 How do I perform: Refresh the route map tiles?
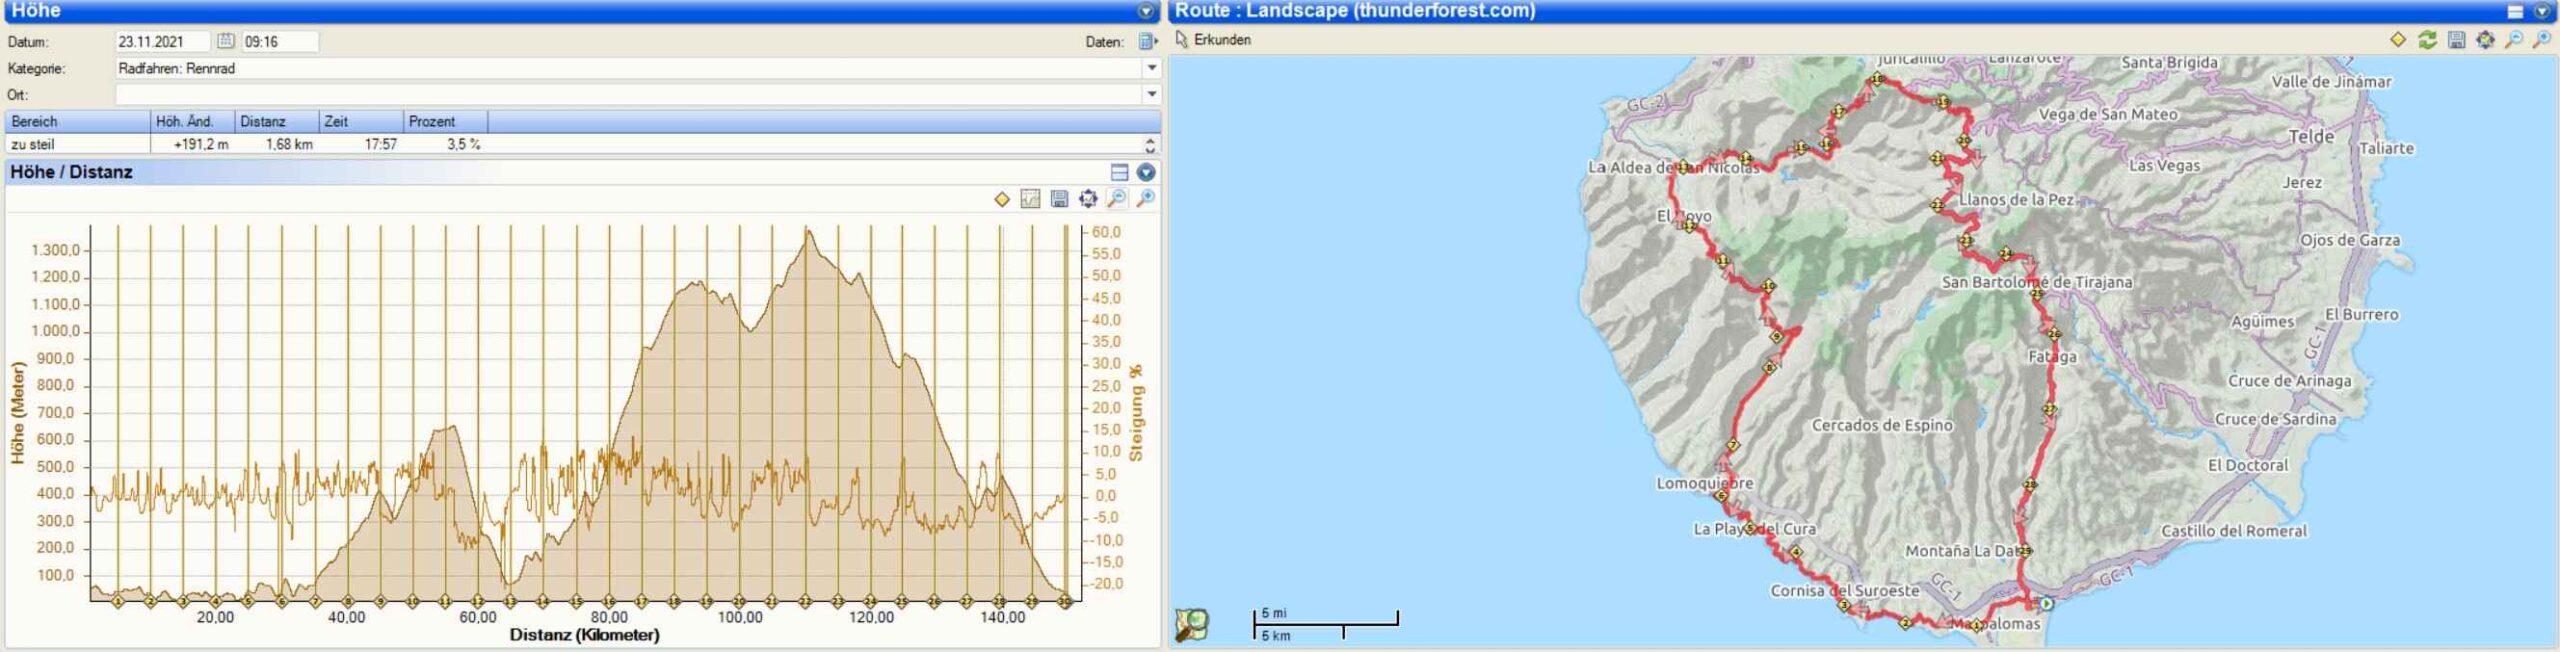coord(2427,40)
